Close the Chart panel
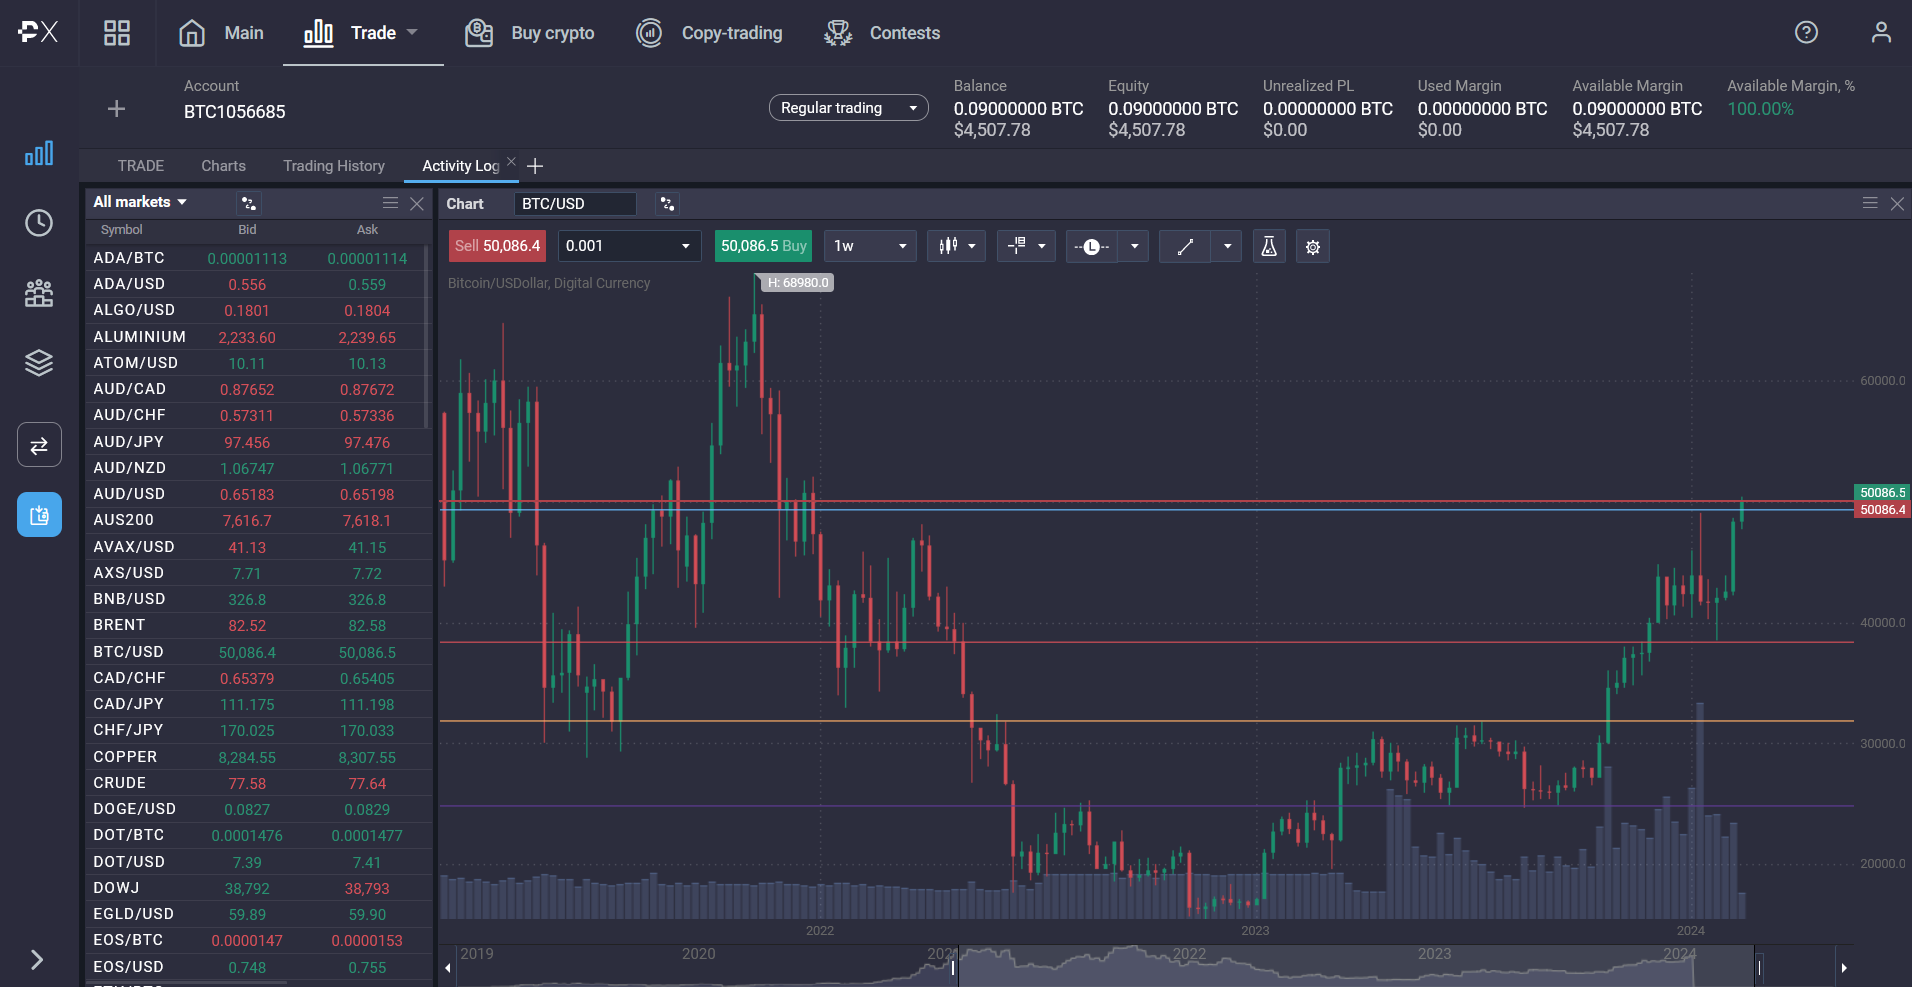 pos(1897,204)
